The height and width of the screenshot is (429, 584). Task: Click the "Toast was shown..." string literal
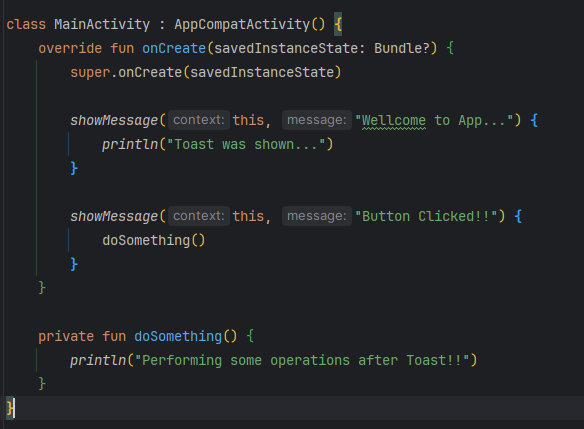pos(246,144)
